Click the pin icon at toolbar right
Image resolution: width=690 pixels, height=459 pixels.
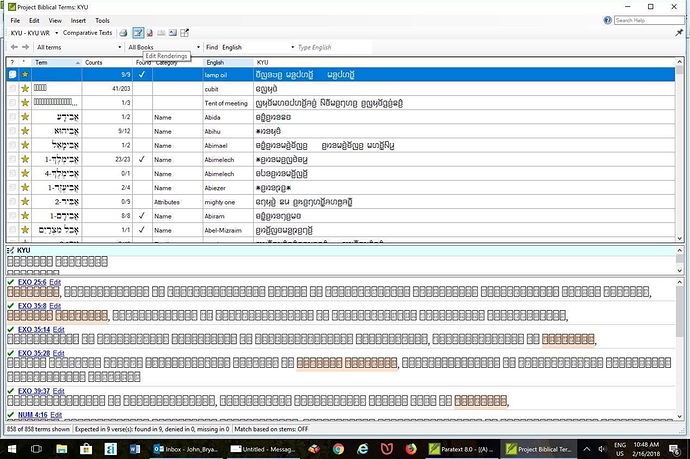(x=679, y=33)
